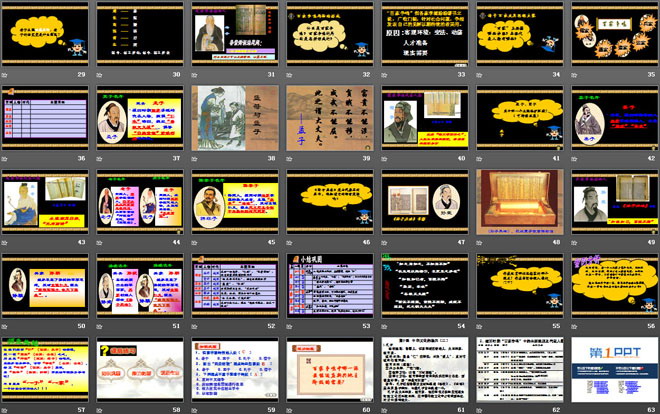
Task: Click the animation star icon under slide 29
Action: coord(5,75)
